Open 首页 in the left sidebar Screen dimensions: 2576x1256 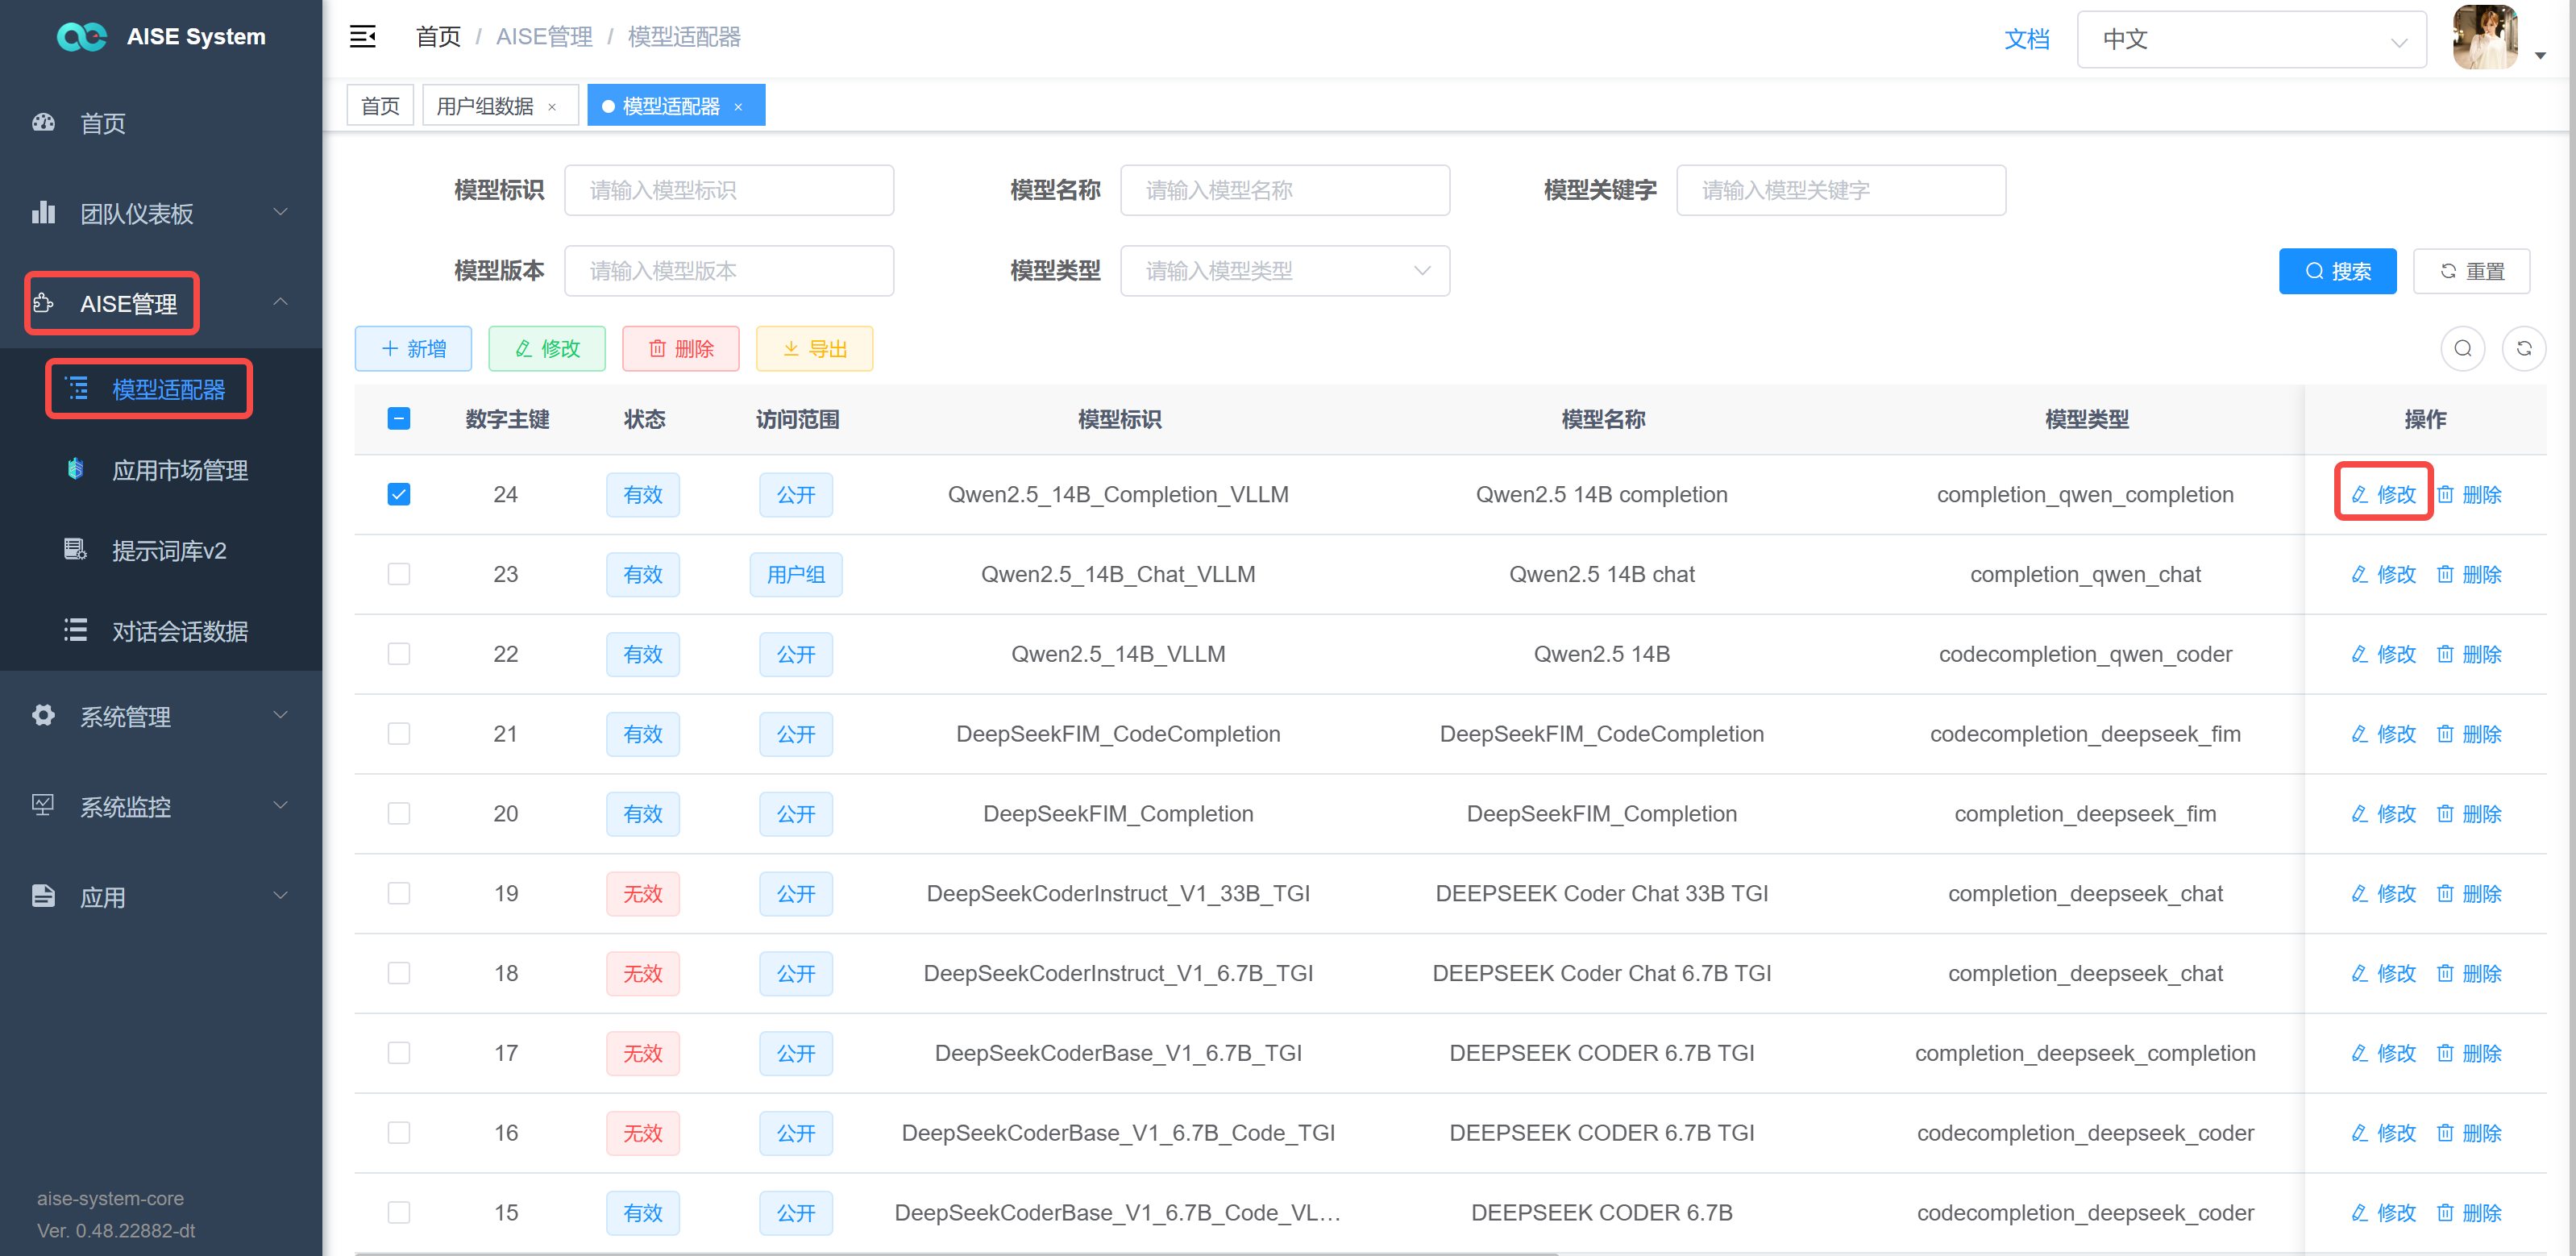[102, 123]
